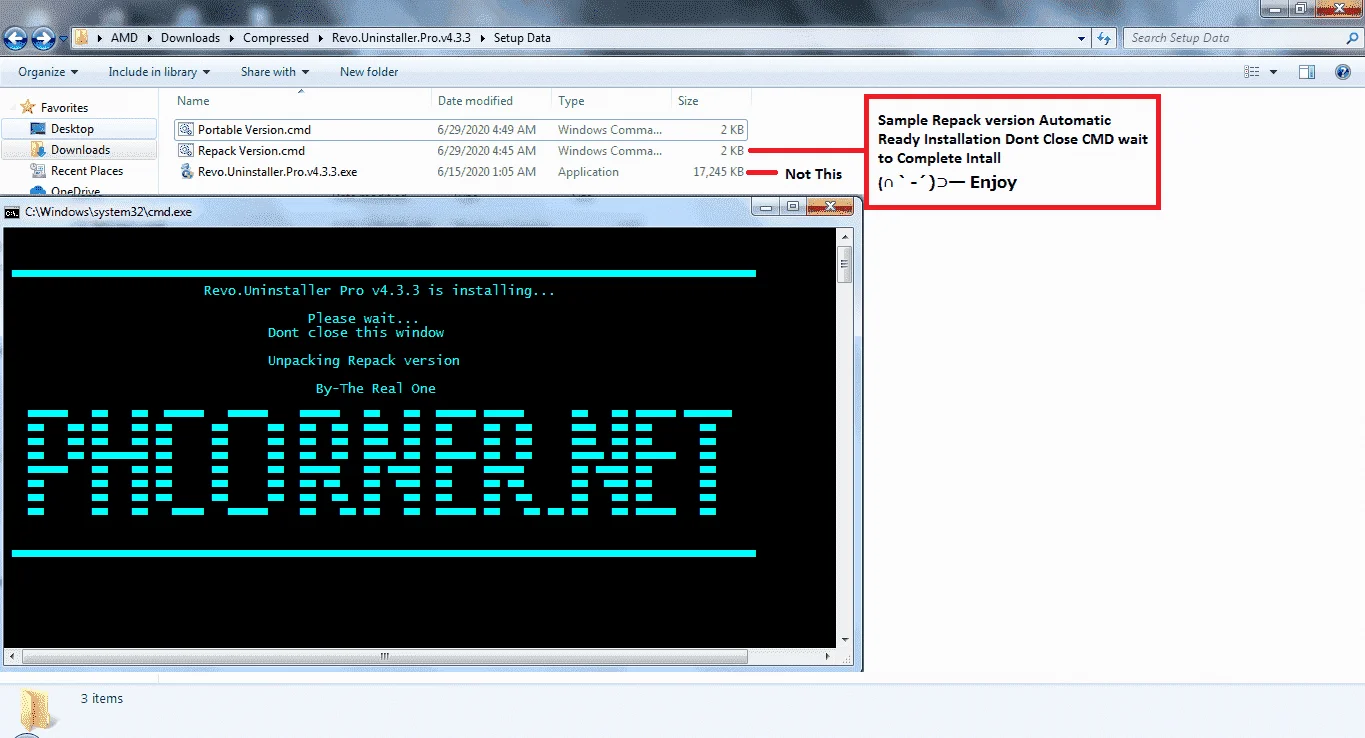The width and height of the screenshot is (1365, 738).
Task: Click the search magnifier icon
Action: pyautogui.click(x=1351, y=38)
